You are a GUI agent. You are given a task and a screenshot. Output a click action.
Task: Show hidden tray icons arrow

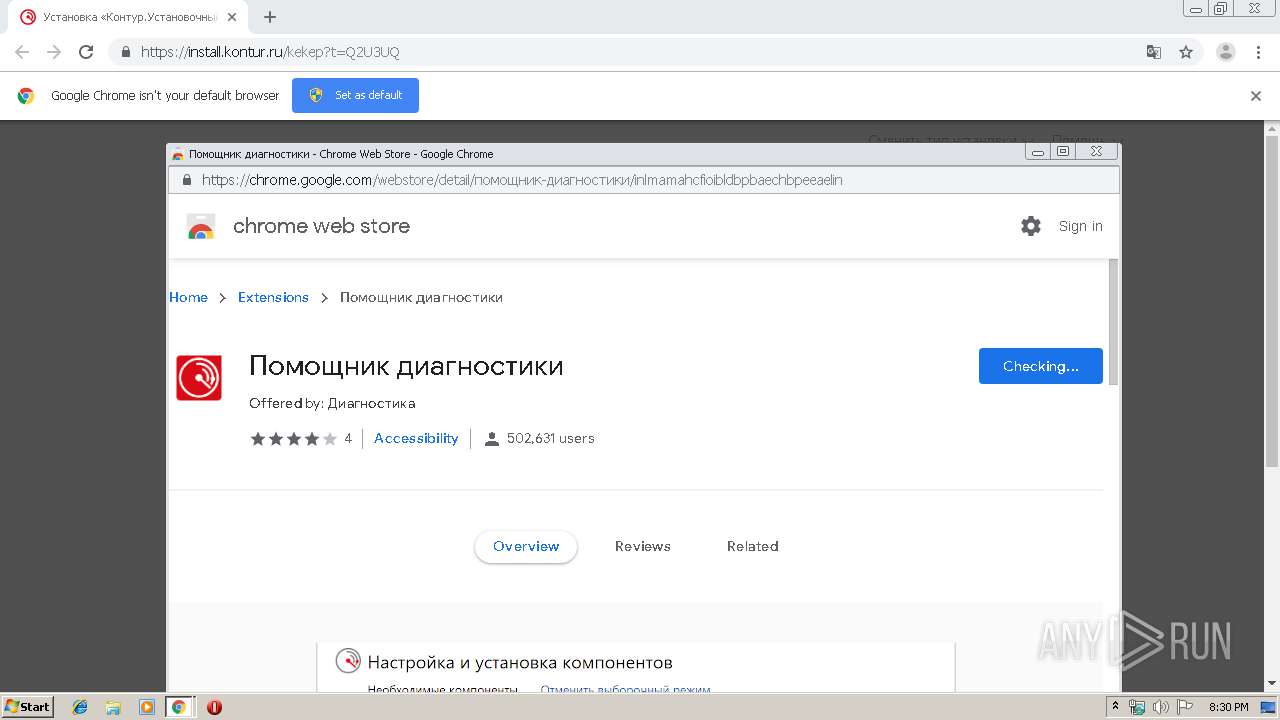(x=1116, y=707)
